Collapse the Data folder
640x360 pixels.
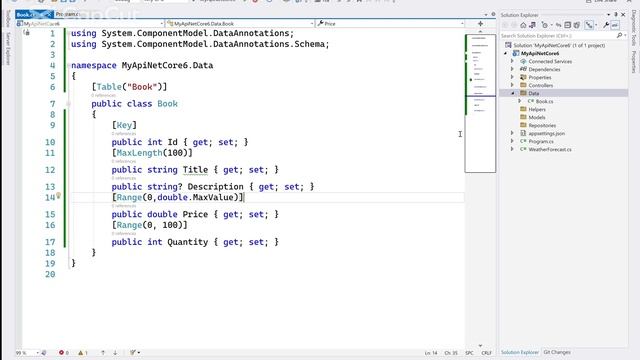(x=513, y=93)
